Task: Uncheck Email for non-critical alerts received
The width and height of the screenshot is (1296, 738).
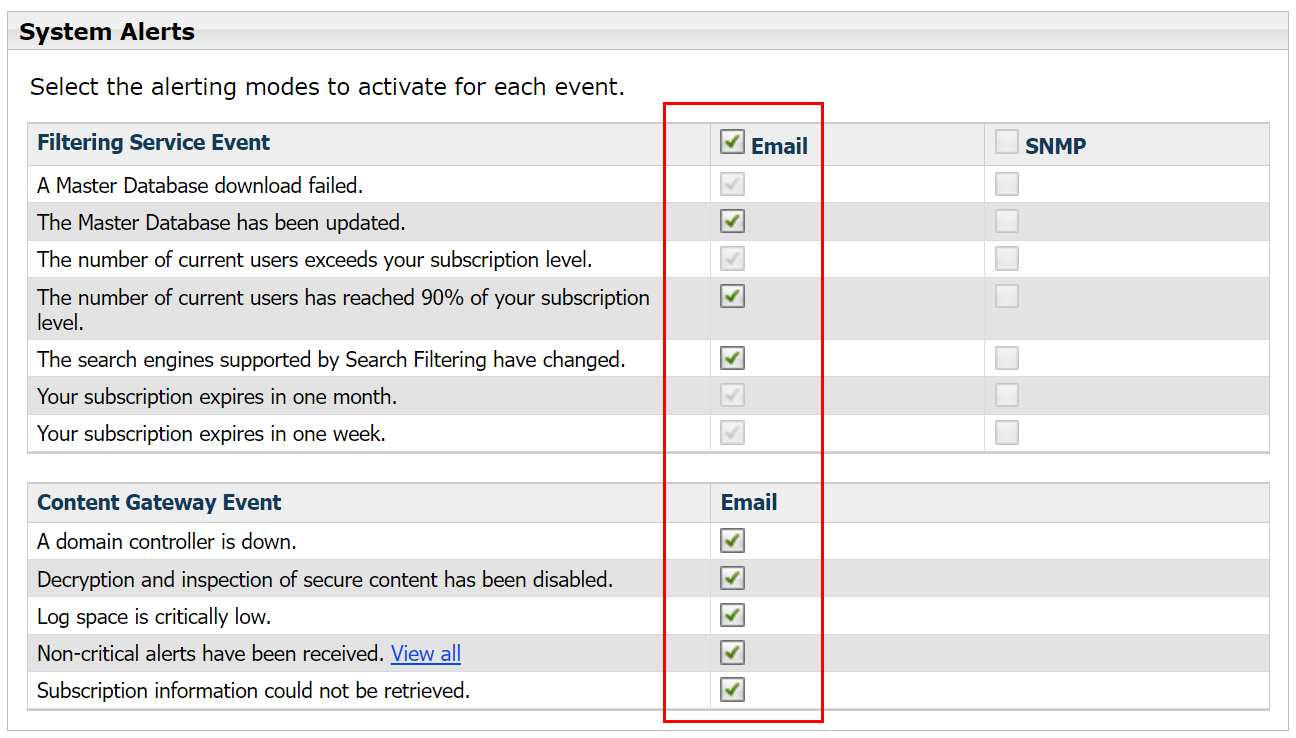Action: 732,653
